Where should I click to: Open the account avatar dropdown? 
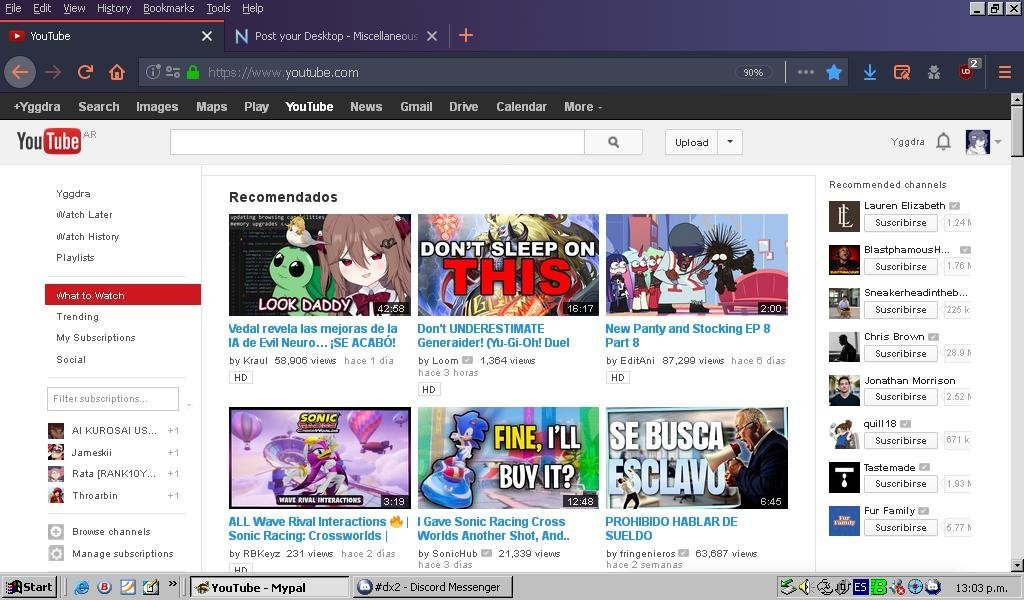coord(983,142)
